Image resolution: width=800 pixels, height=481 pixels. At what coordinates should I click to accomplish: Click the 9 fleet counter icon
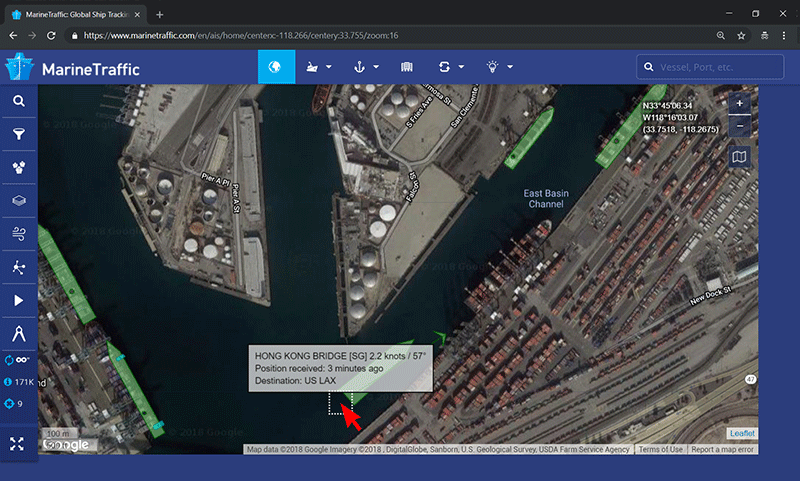pos(13,404)
